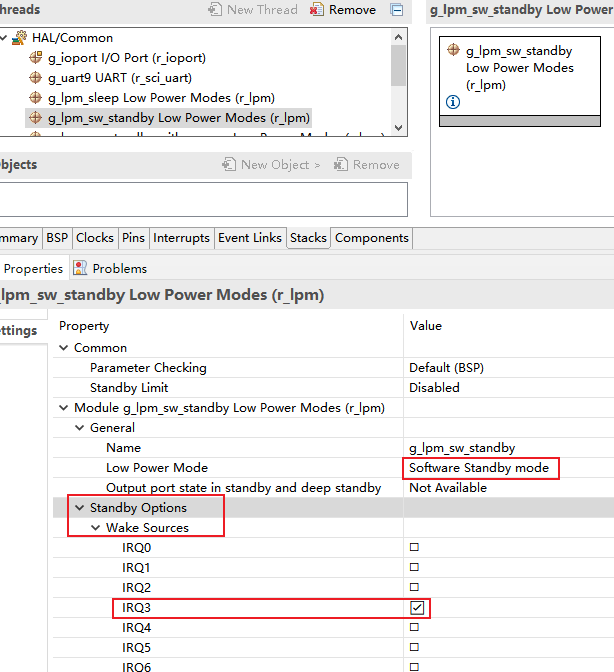Enable the IRQ0 wake source checkbox
The image size is (614, 672).
point(414,548)
